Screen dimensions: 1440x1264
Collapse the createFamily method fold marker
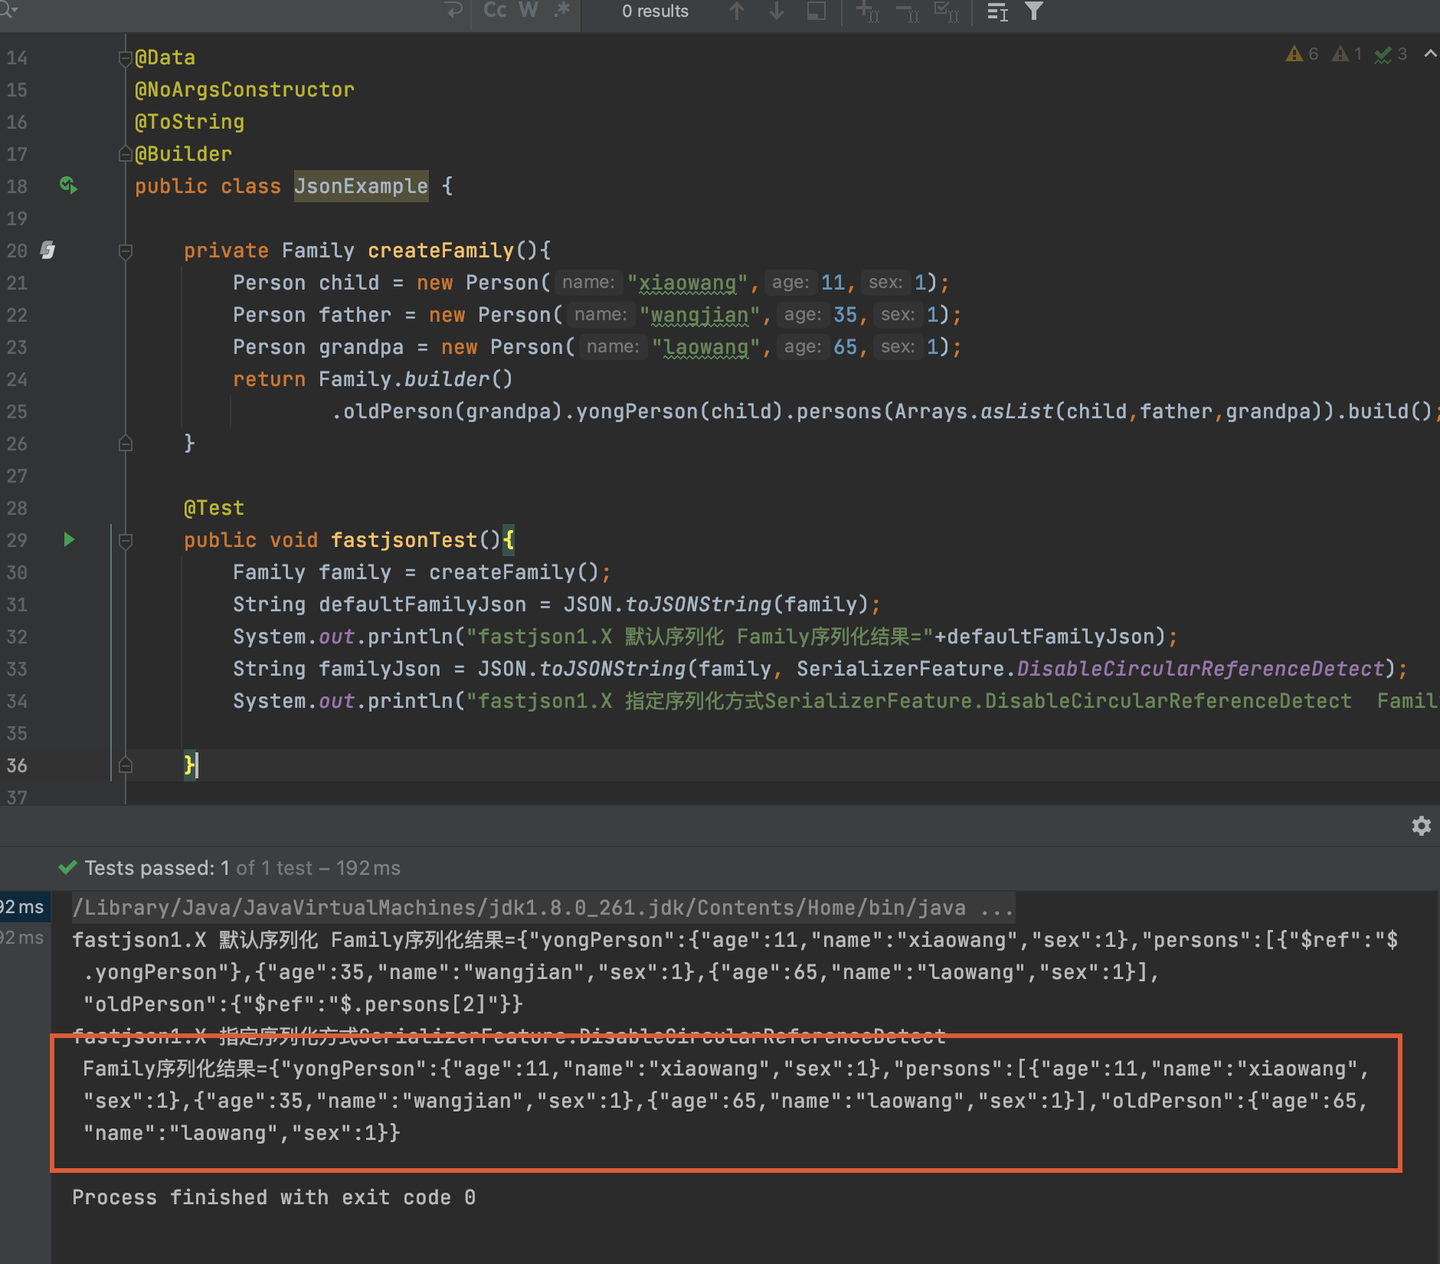click(x=125, y=251)
